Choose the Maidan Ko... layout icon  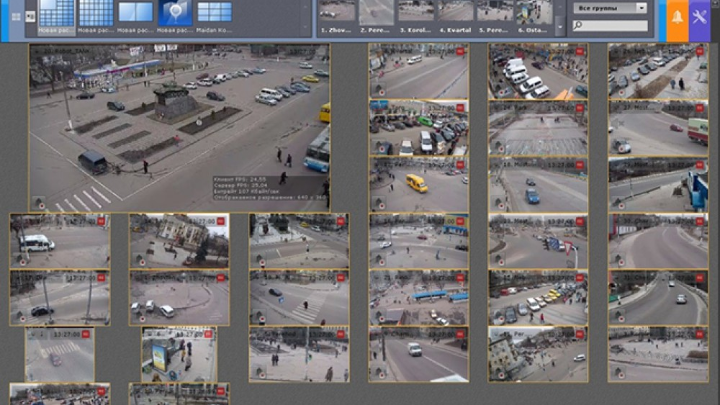tap(214, 13)
